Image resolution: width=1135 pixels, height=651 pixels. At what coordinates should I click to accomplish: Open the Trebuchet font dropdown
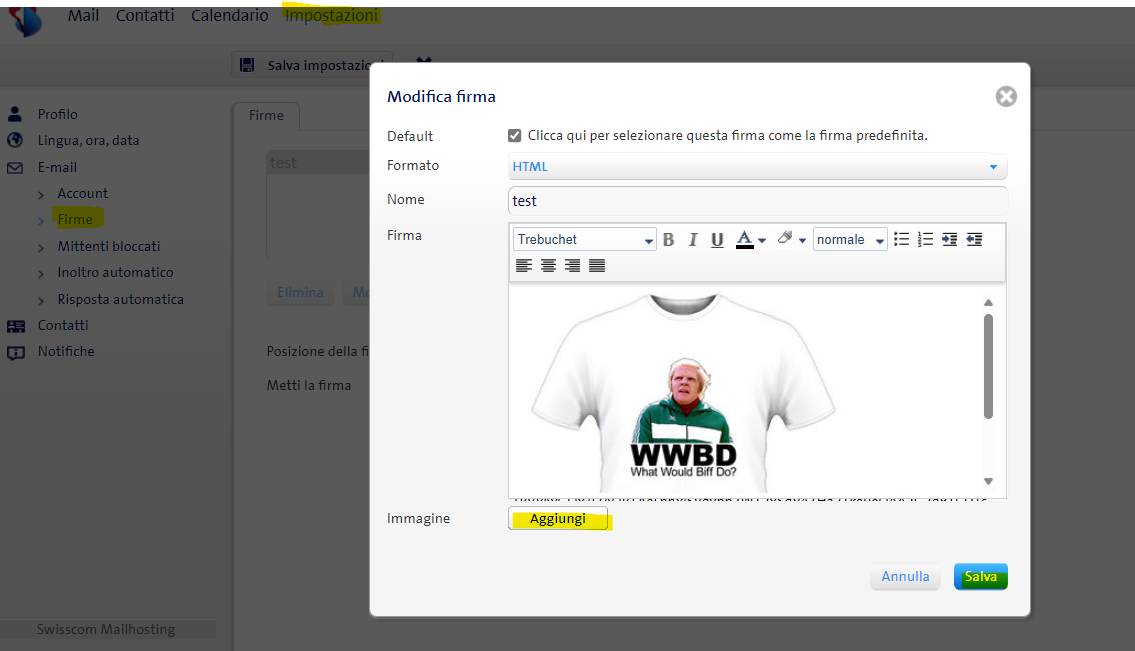pos(585,240)
